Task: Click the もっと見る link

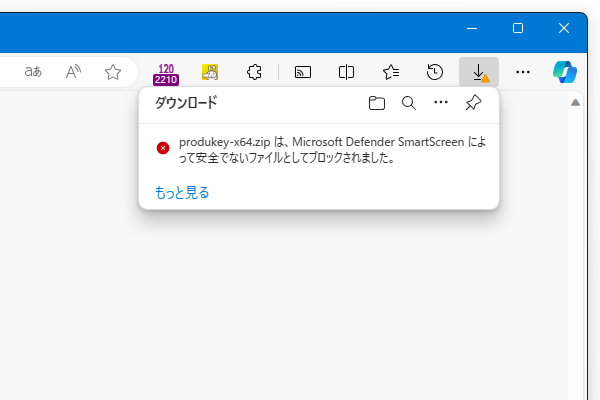Action: (182, 193)
